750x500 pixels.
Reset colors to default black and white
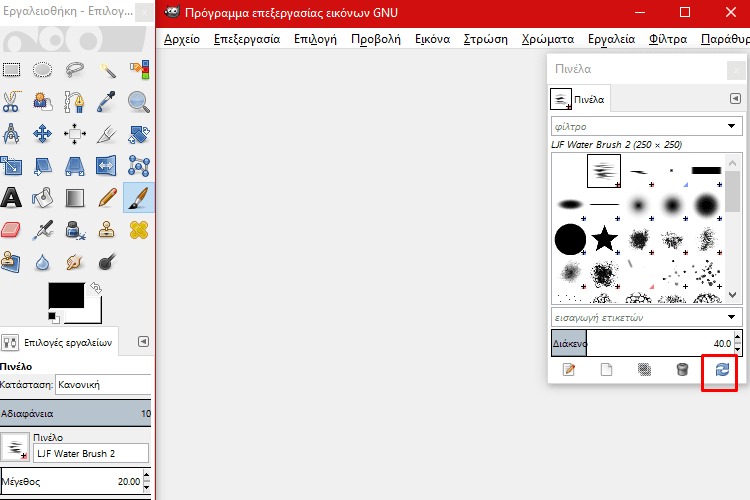point(54,317)
